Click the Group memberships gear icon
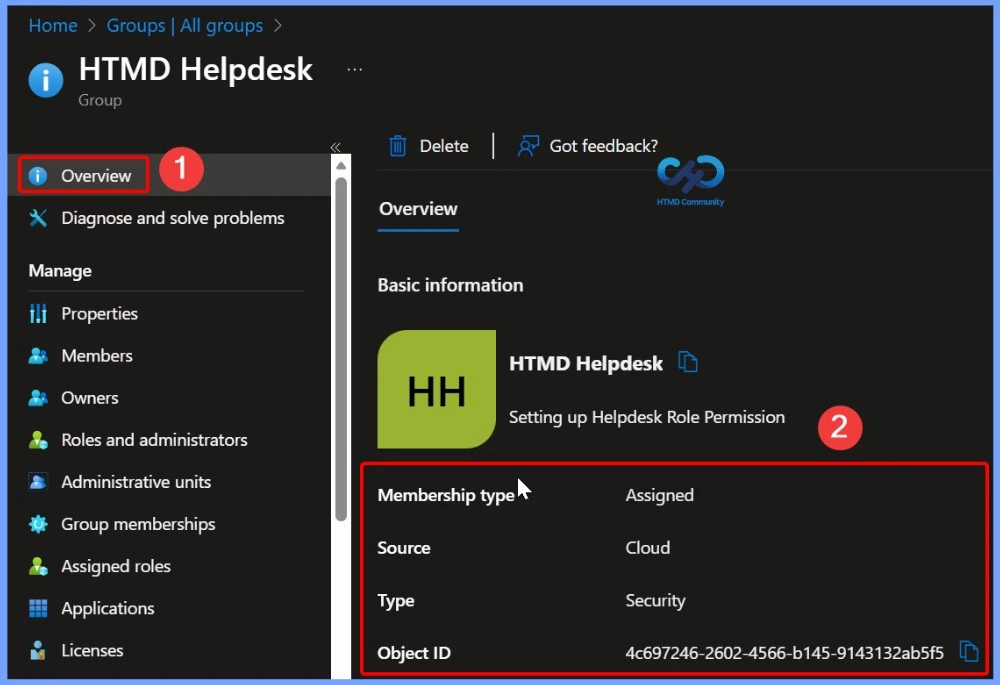This screenshot has height=685, width=1000. (39, 524)
